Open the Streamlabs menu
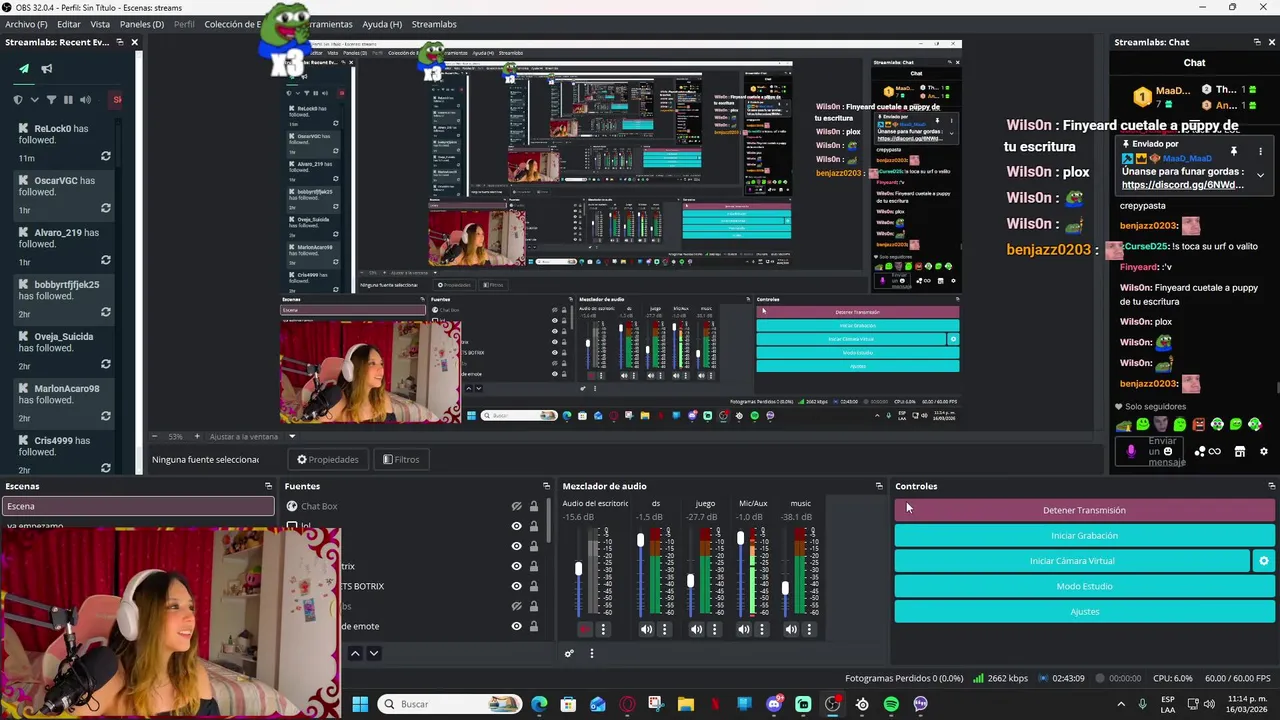Screen dimensions: 1280x720 click(434, 24)
